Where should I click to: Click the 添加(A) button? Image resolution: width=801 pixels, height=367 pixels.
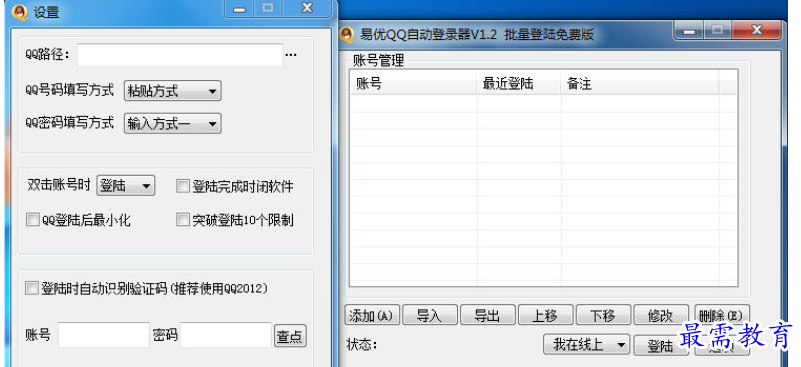372,315
